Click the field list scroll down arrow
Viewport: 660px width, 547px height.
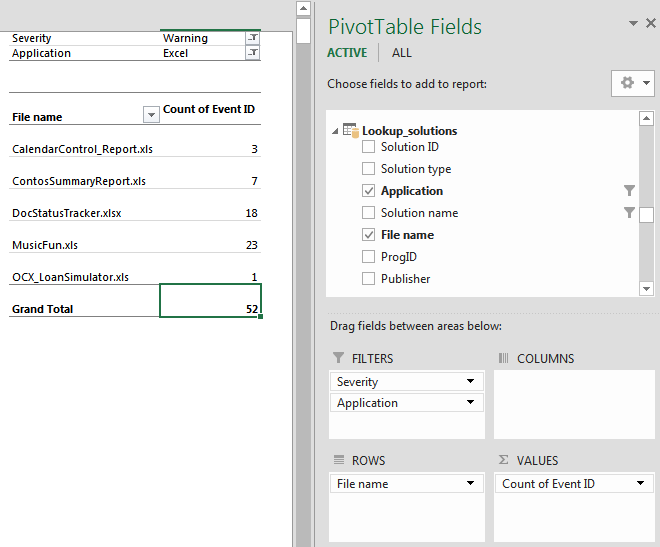coord(646,289)
